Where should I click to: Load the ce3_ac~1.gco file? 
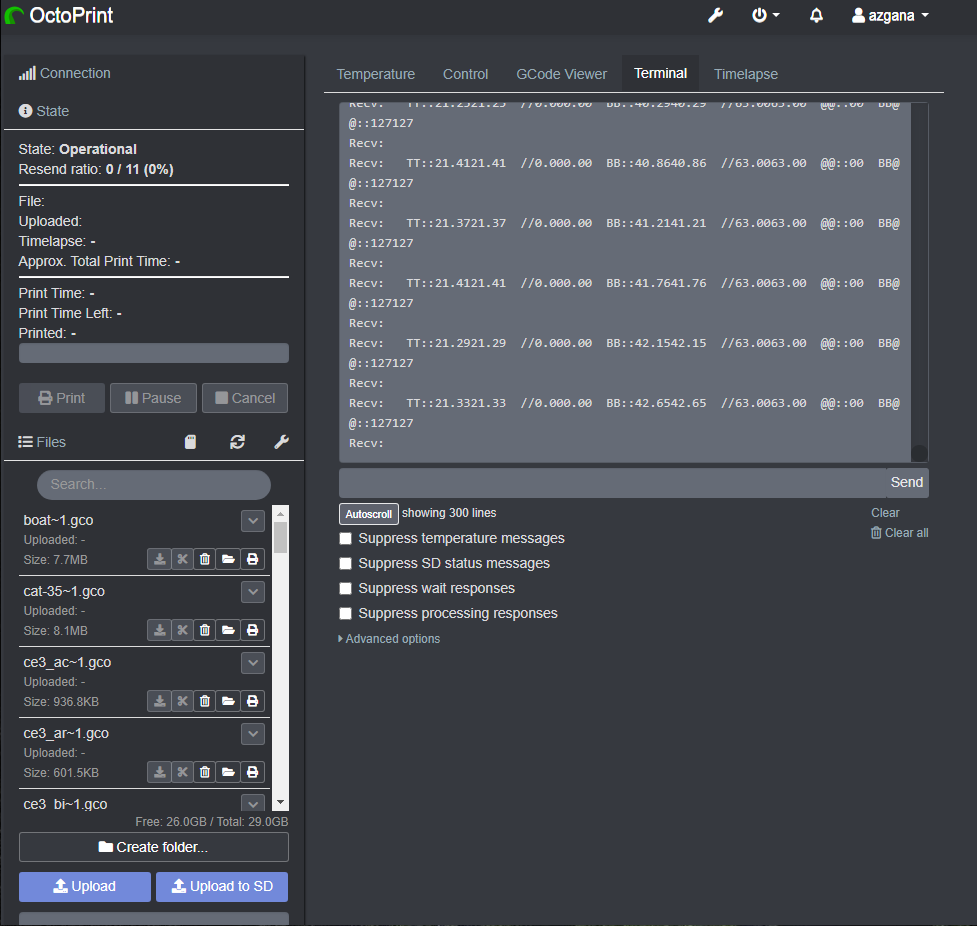click(228, 702)
